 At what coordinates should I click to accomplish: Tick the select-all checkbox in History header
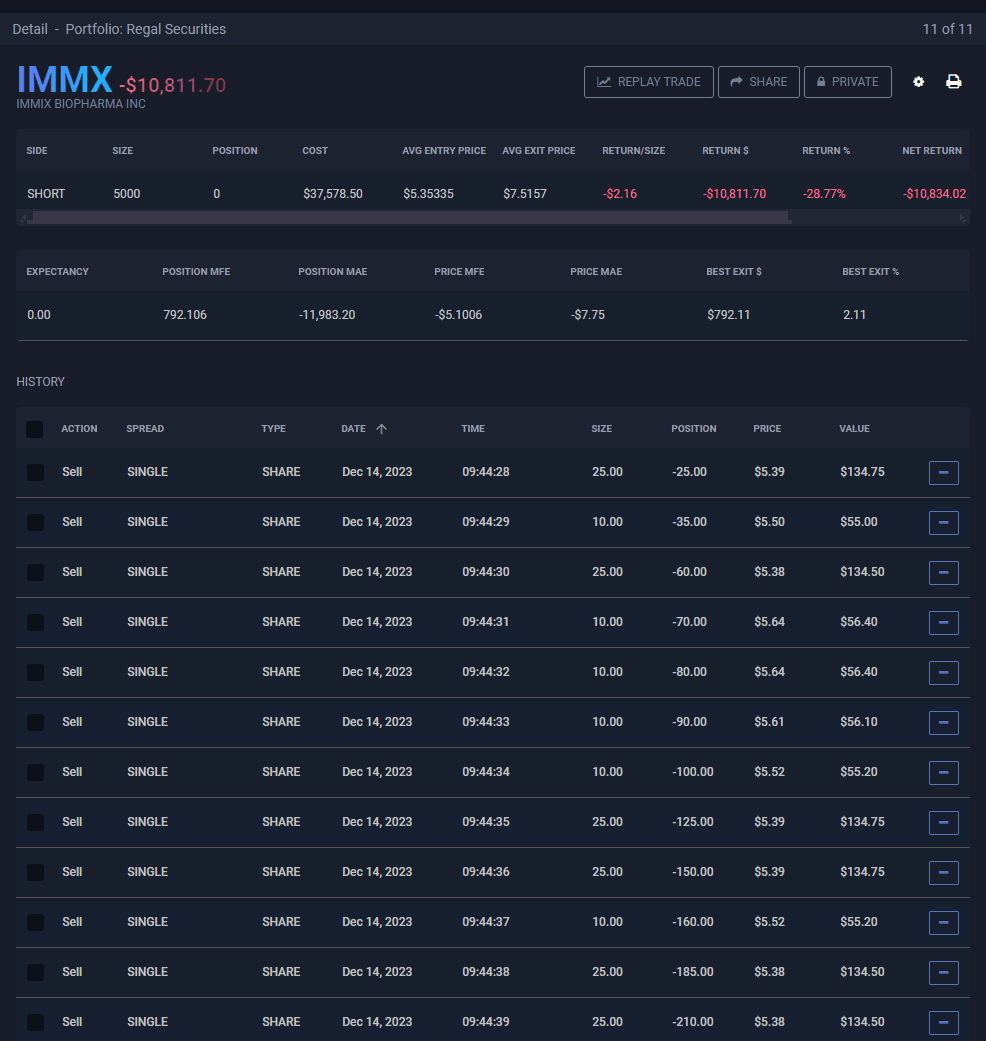coord(35,429)
